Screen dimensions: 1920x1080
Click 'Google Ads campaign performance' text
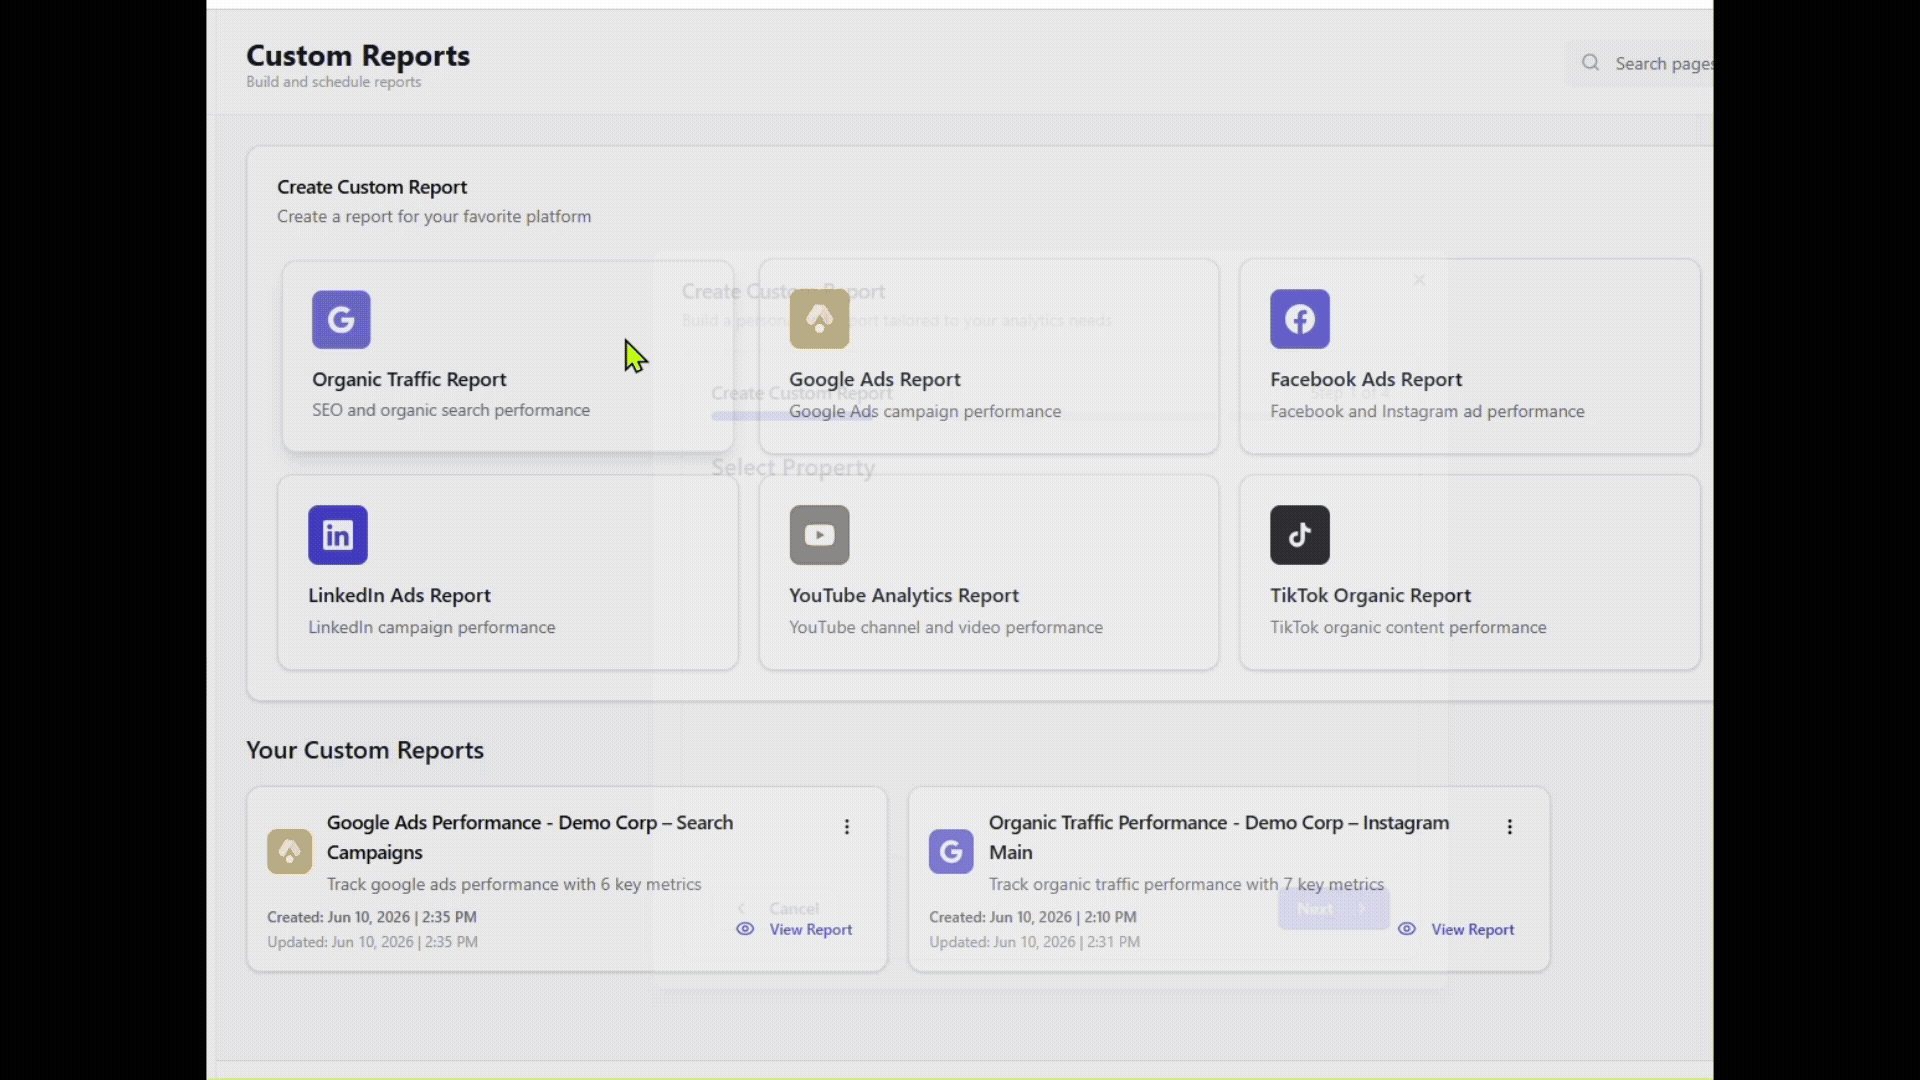pos(925,411)
